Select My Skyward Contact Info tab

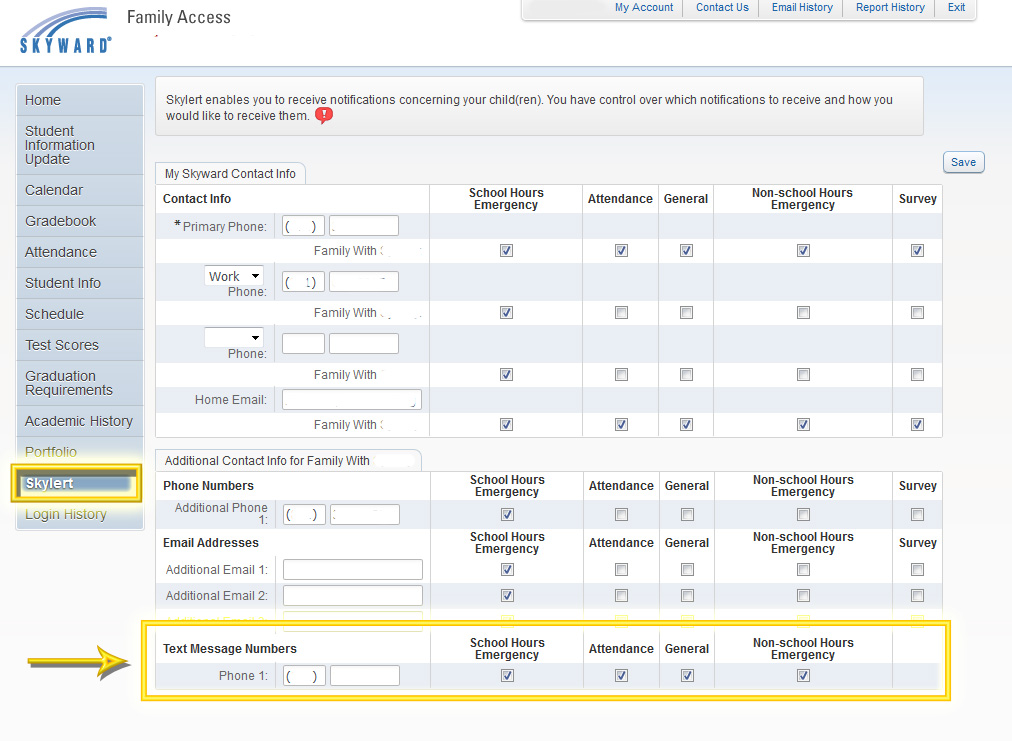coord(230,174)
